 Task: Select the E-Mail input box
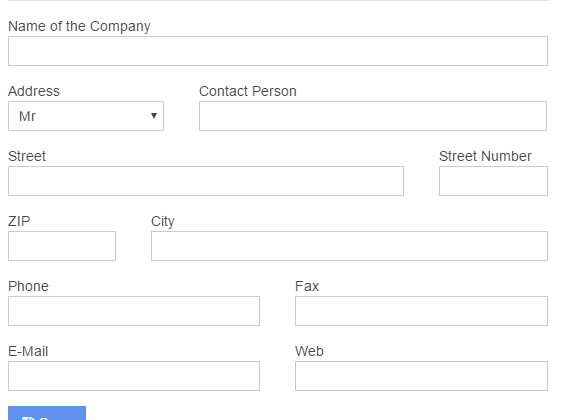134,376
